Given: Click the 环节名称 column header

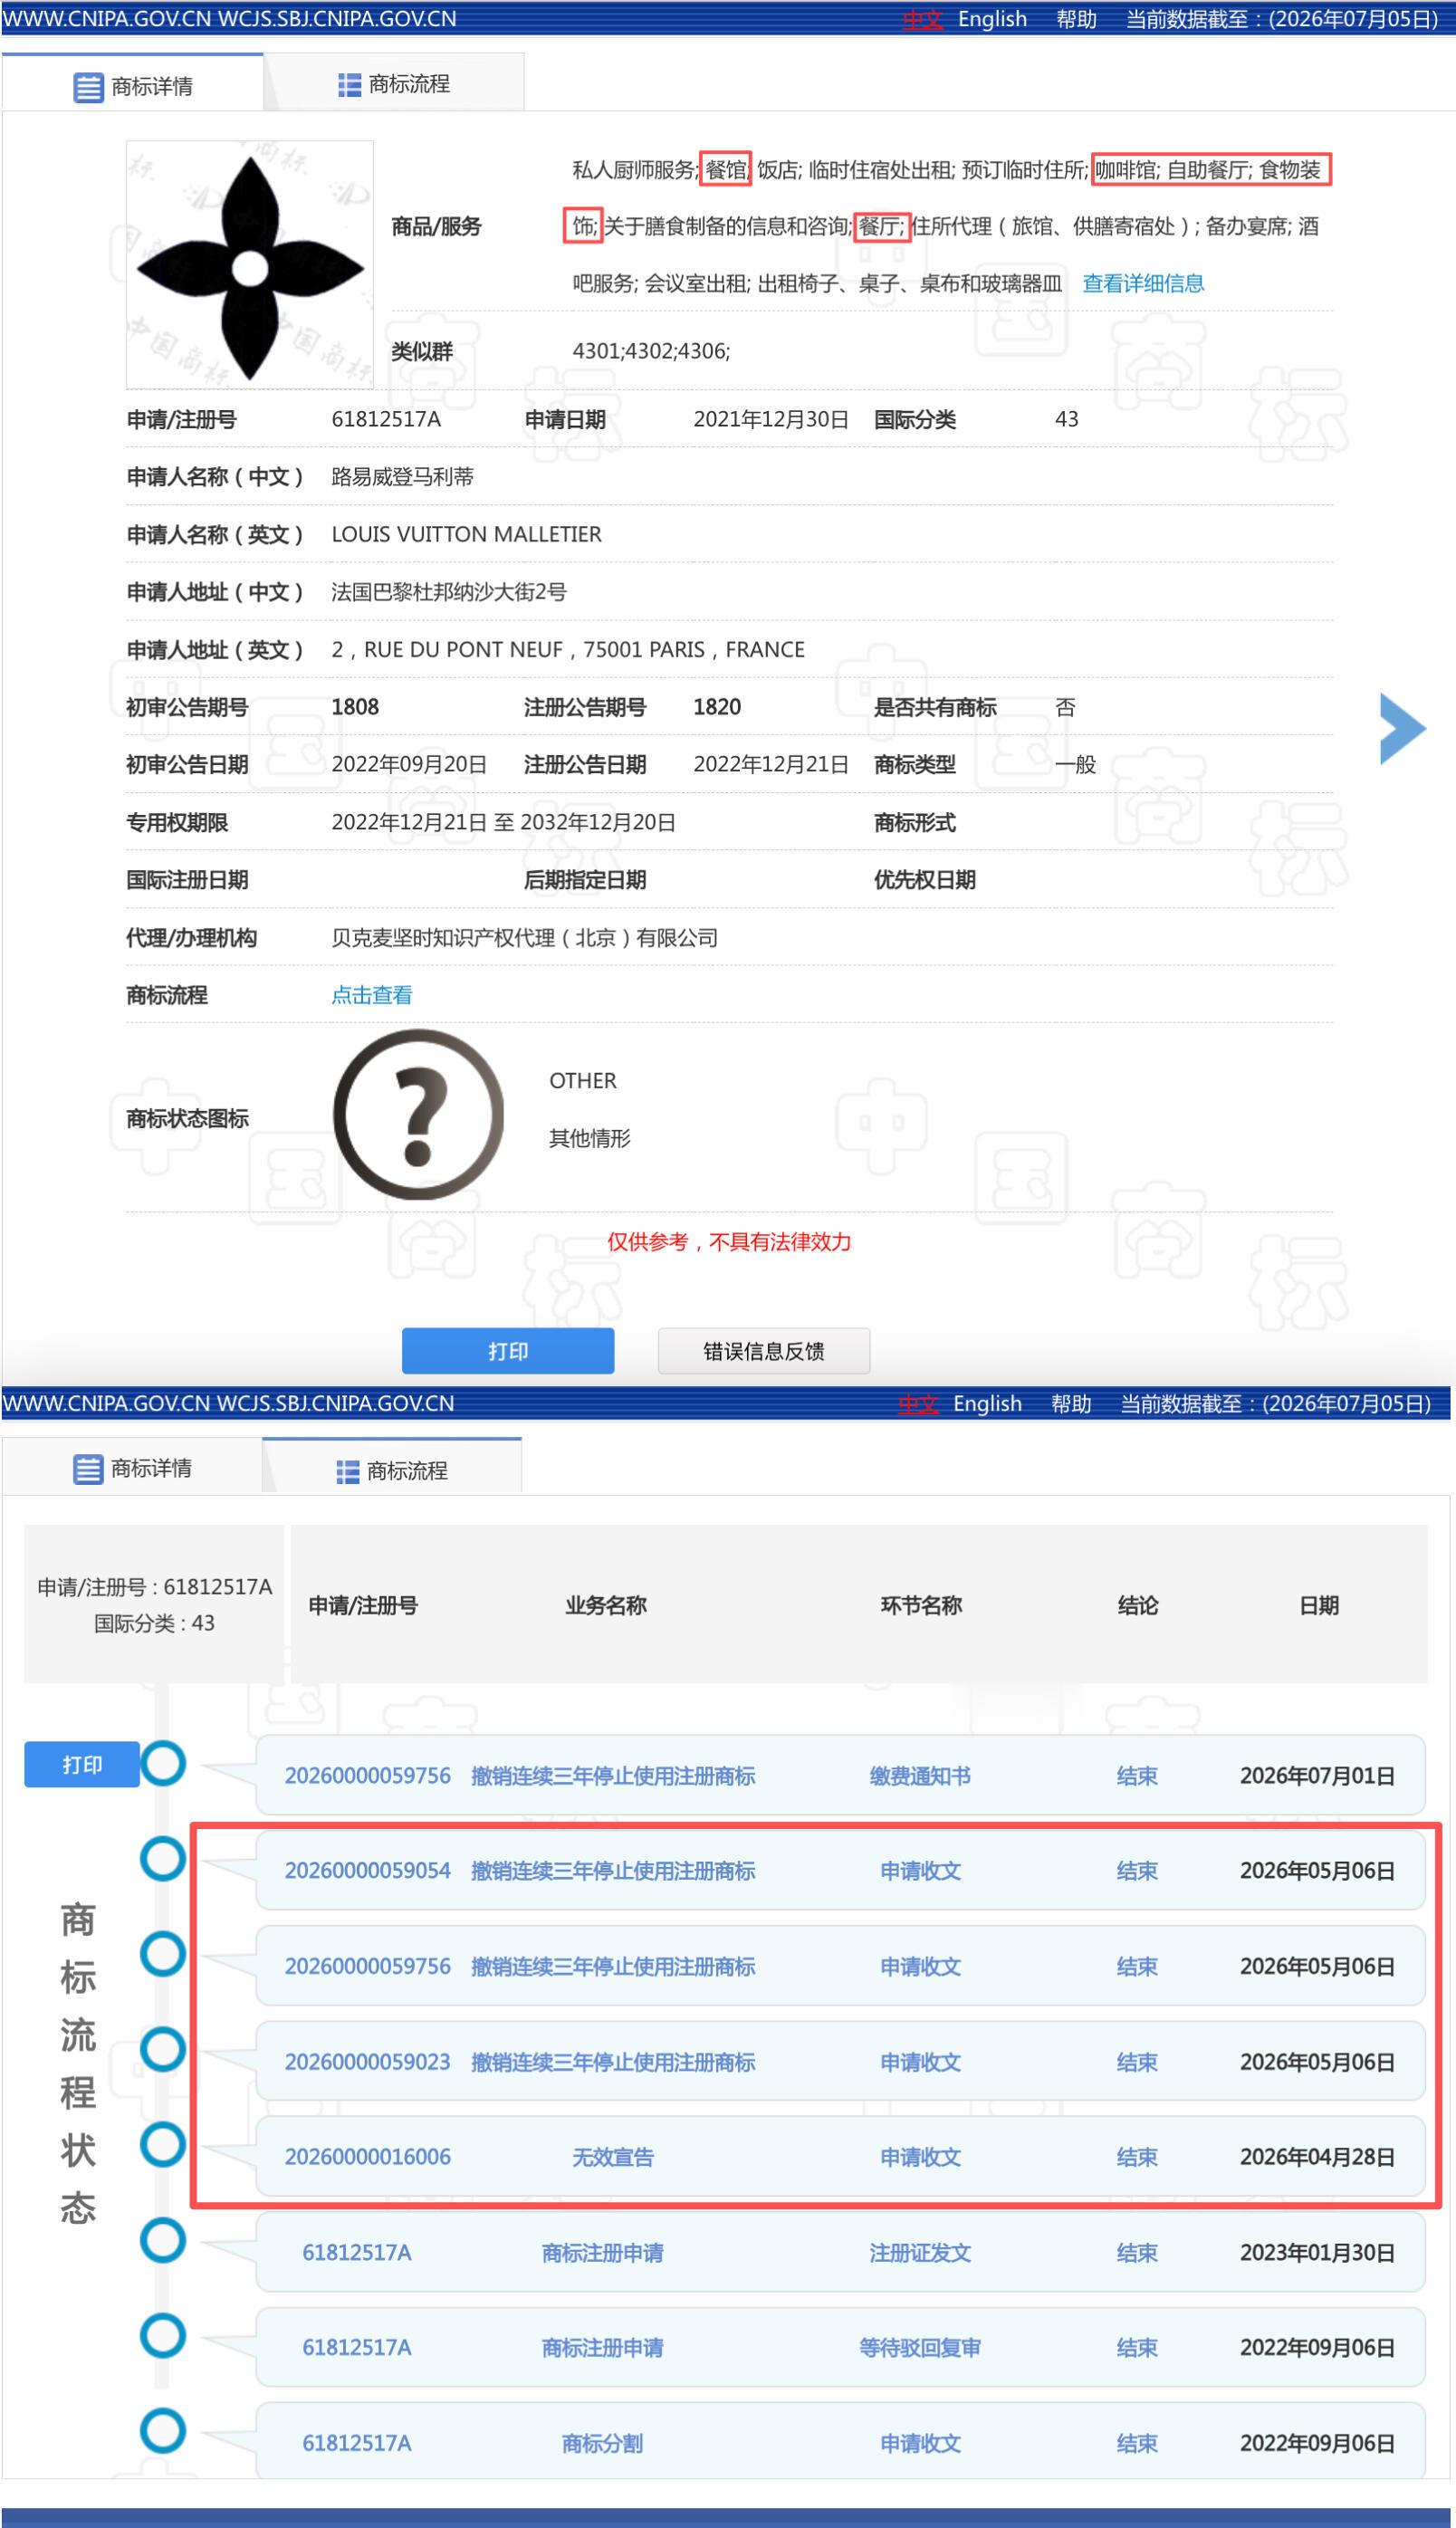Looking at the screenshot, I should pyautogui.click(x=921, y=1605).
